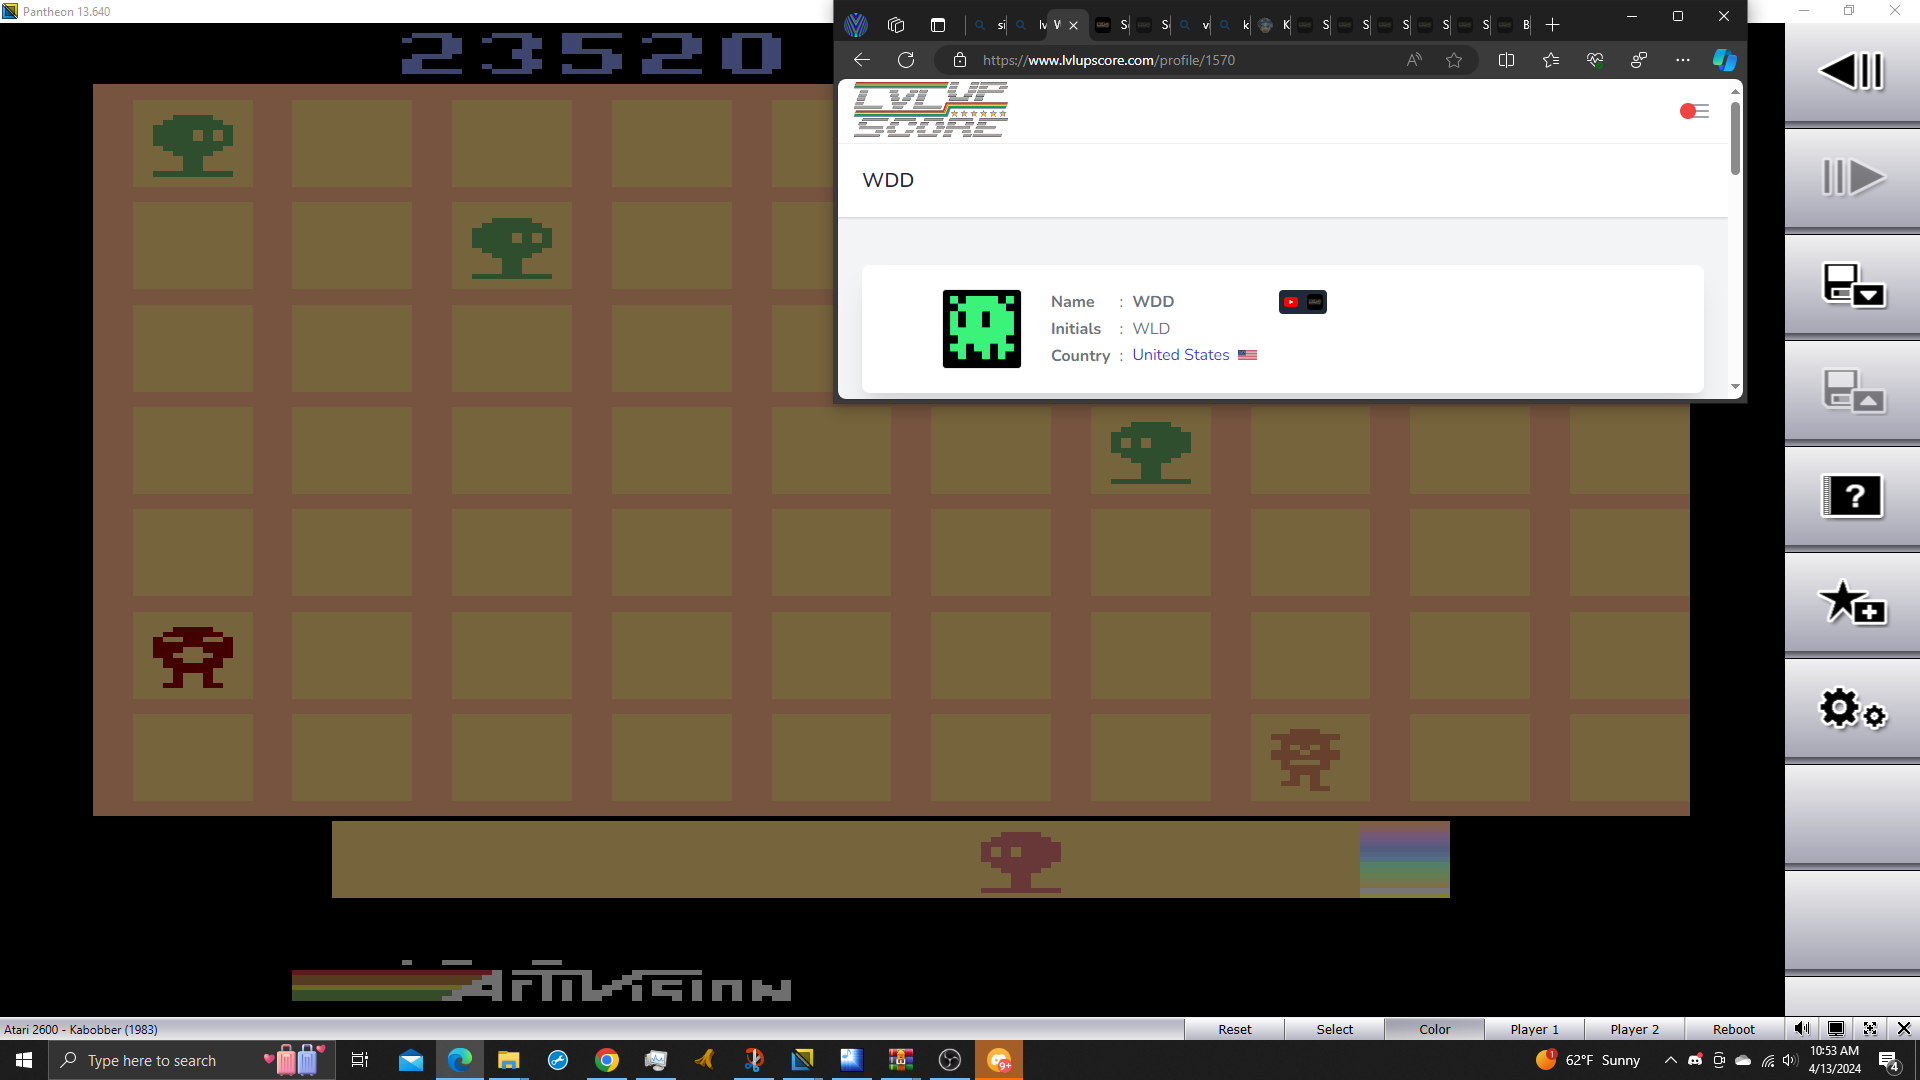Click the pause/step forward button in Pantheon
1920x1080 pixels.
pos(1851,178)
